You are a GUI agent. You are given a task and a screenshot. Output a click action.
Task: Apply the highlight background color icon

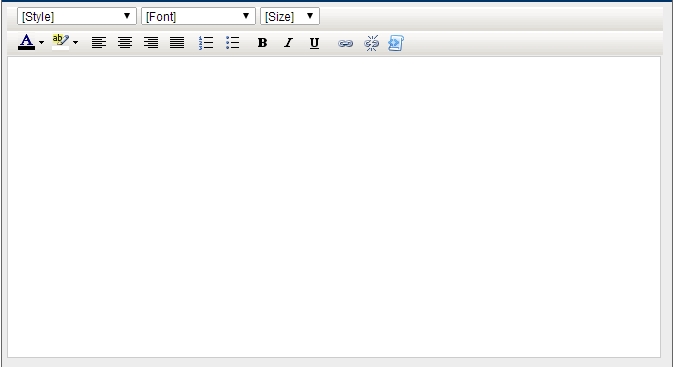point(60,42)
